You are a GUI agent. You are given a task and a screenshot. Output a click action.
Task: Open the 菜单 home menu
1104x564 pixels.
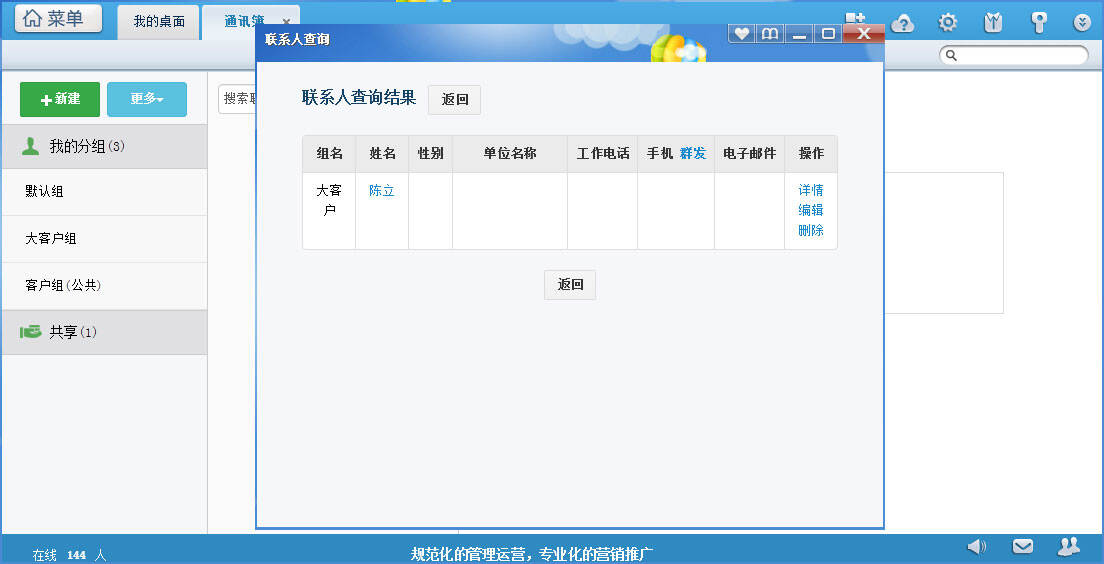click(58, 19)
